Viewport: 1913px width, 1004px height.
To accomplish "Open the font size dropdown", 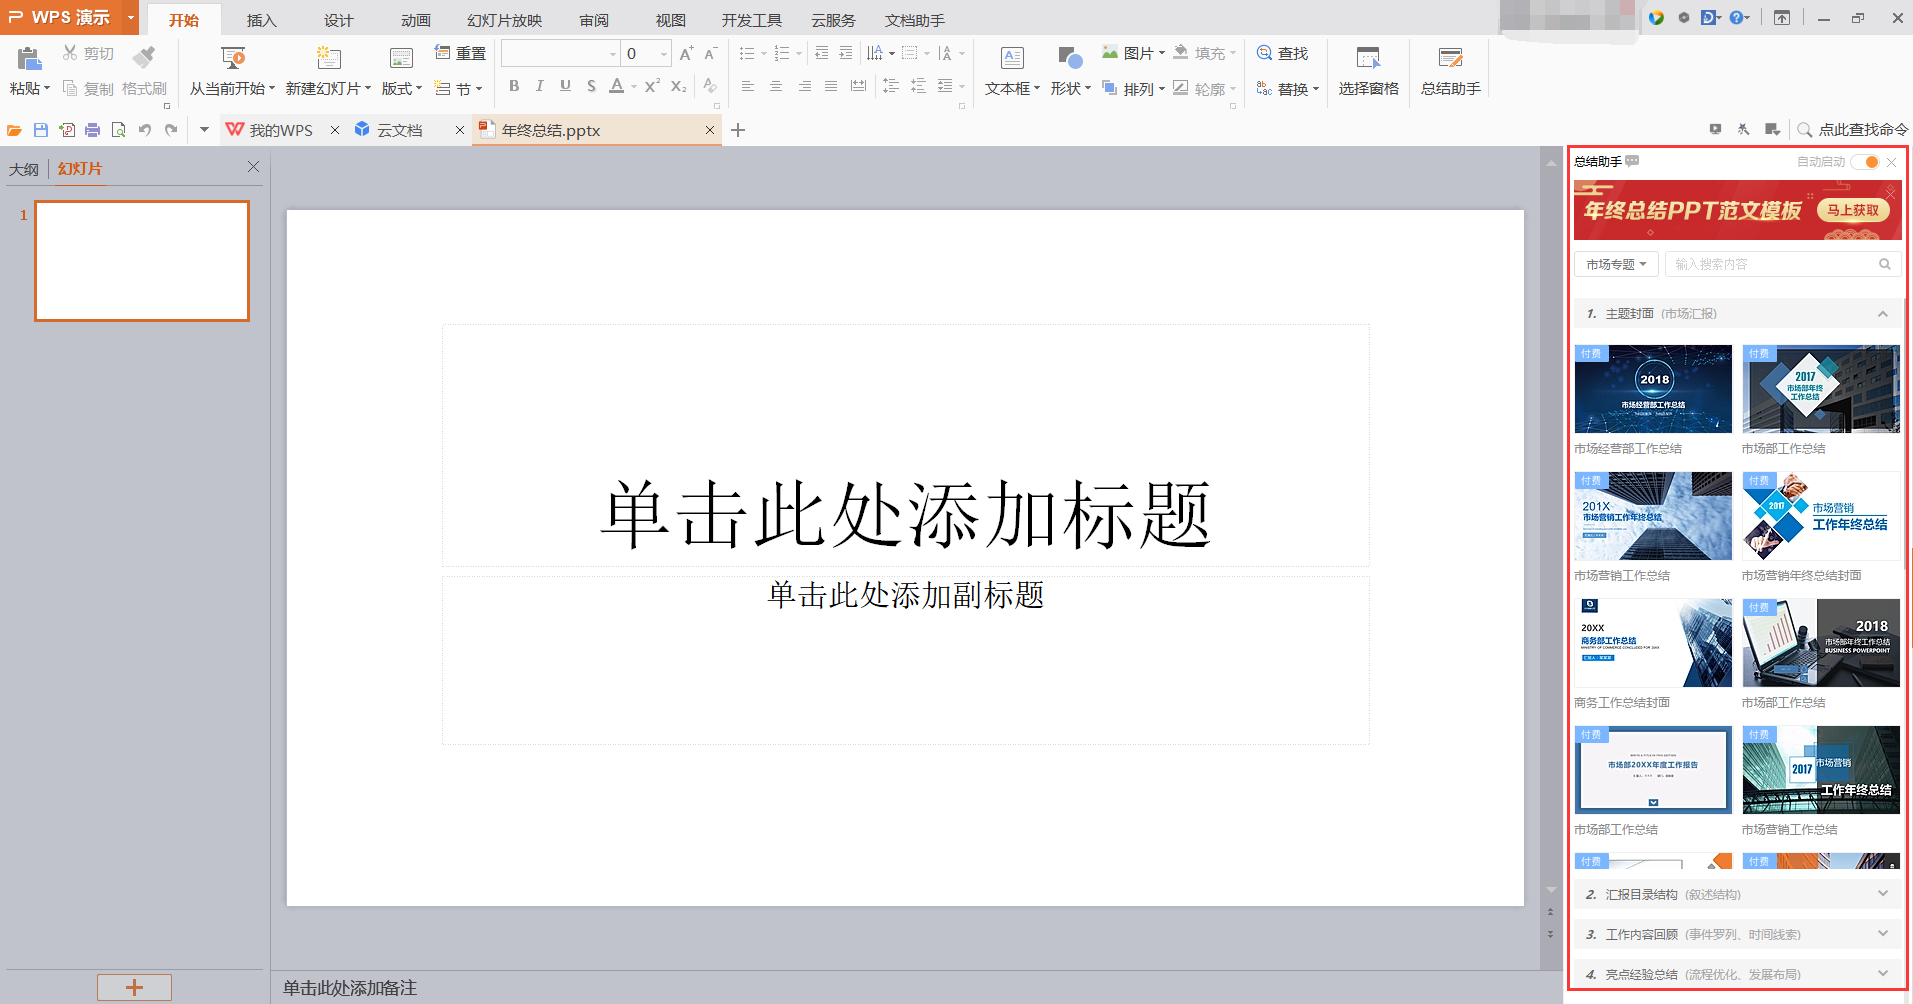I will click(664, 54).
